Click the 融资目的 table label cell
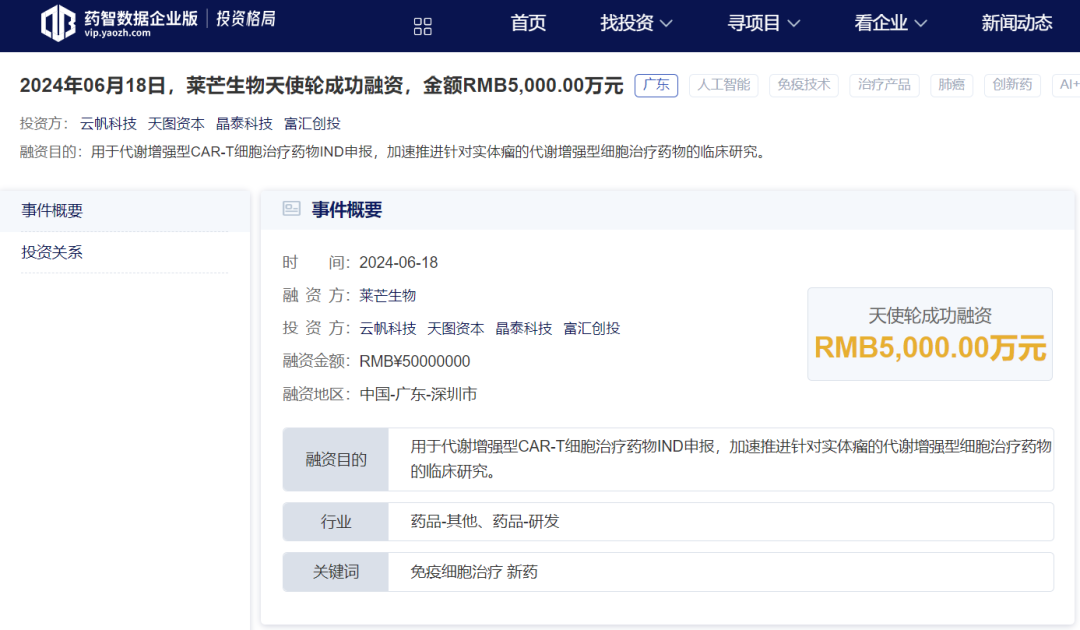Screen dimensions: 1080x630 tap(336, 459)
